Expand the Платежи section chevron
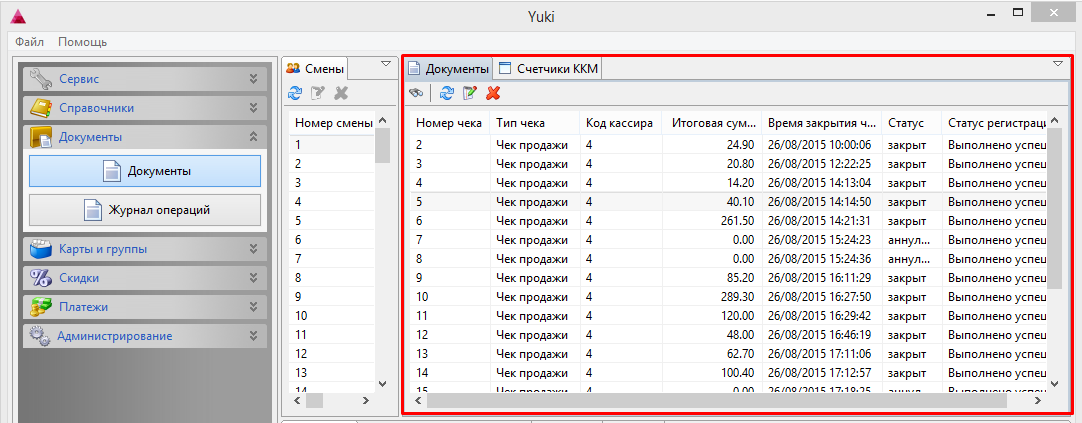This screenshot has width=1082, height=423. (x=253, y=307)
